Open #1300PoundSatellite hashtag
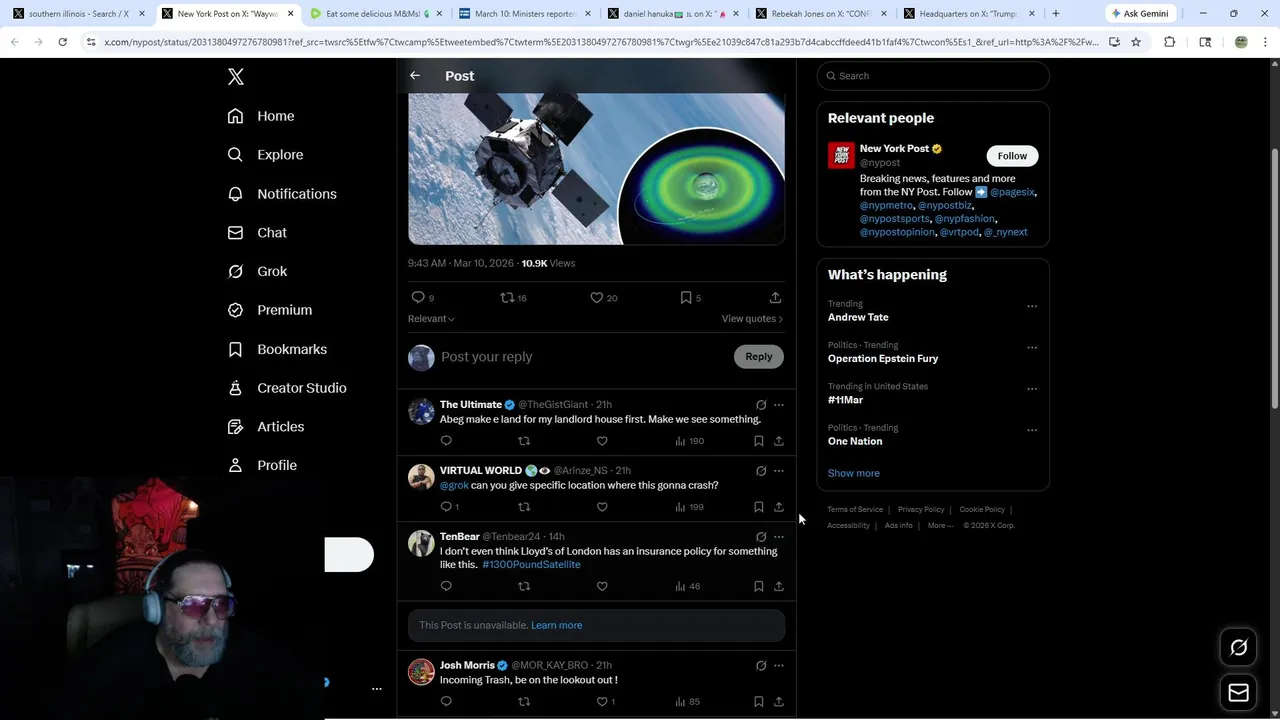This screenshot has height=720, width=1280. (x=531, y=565)
